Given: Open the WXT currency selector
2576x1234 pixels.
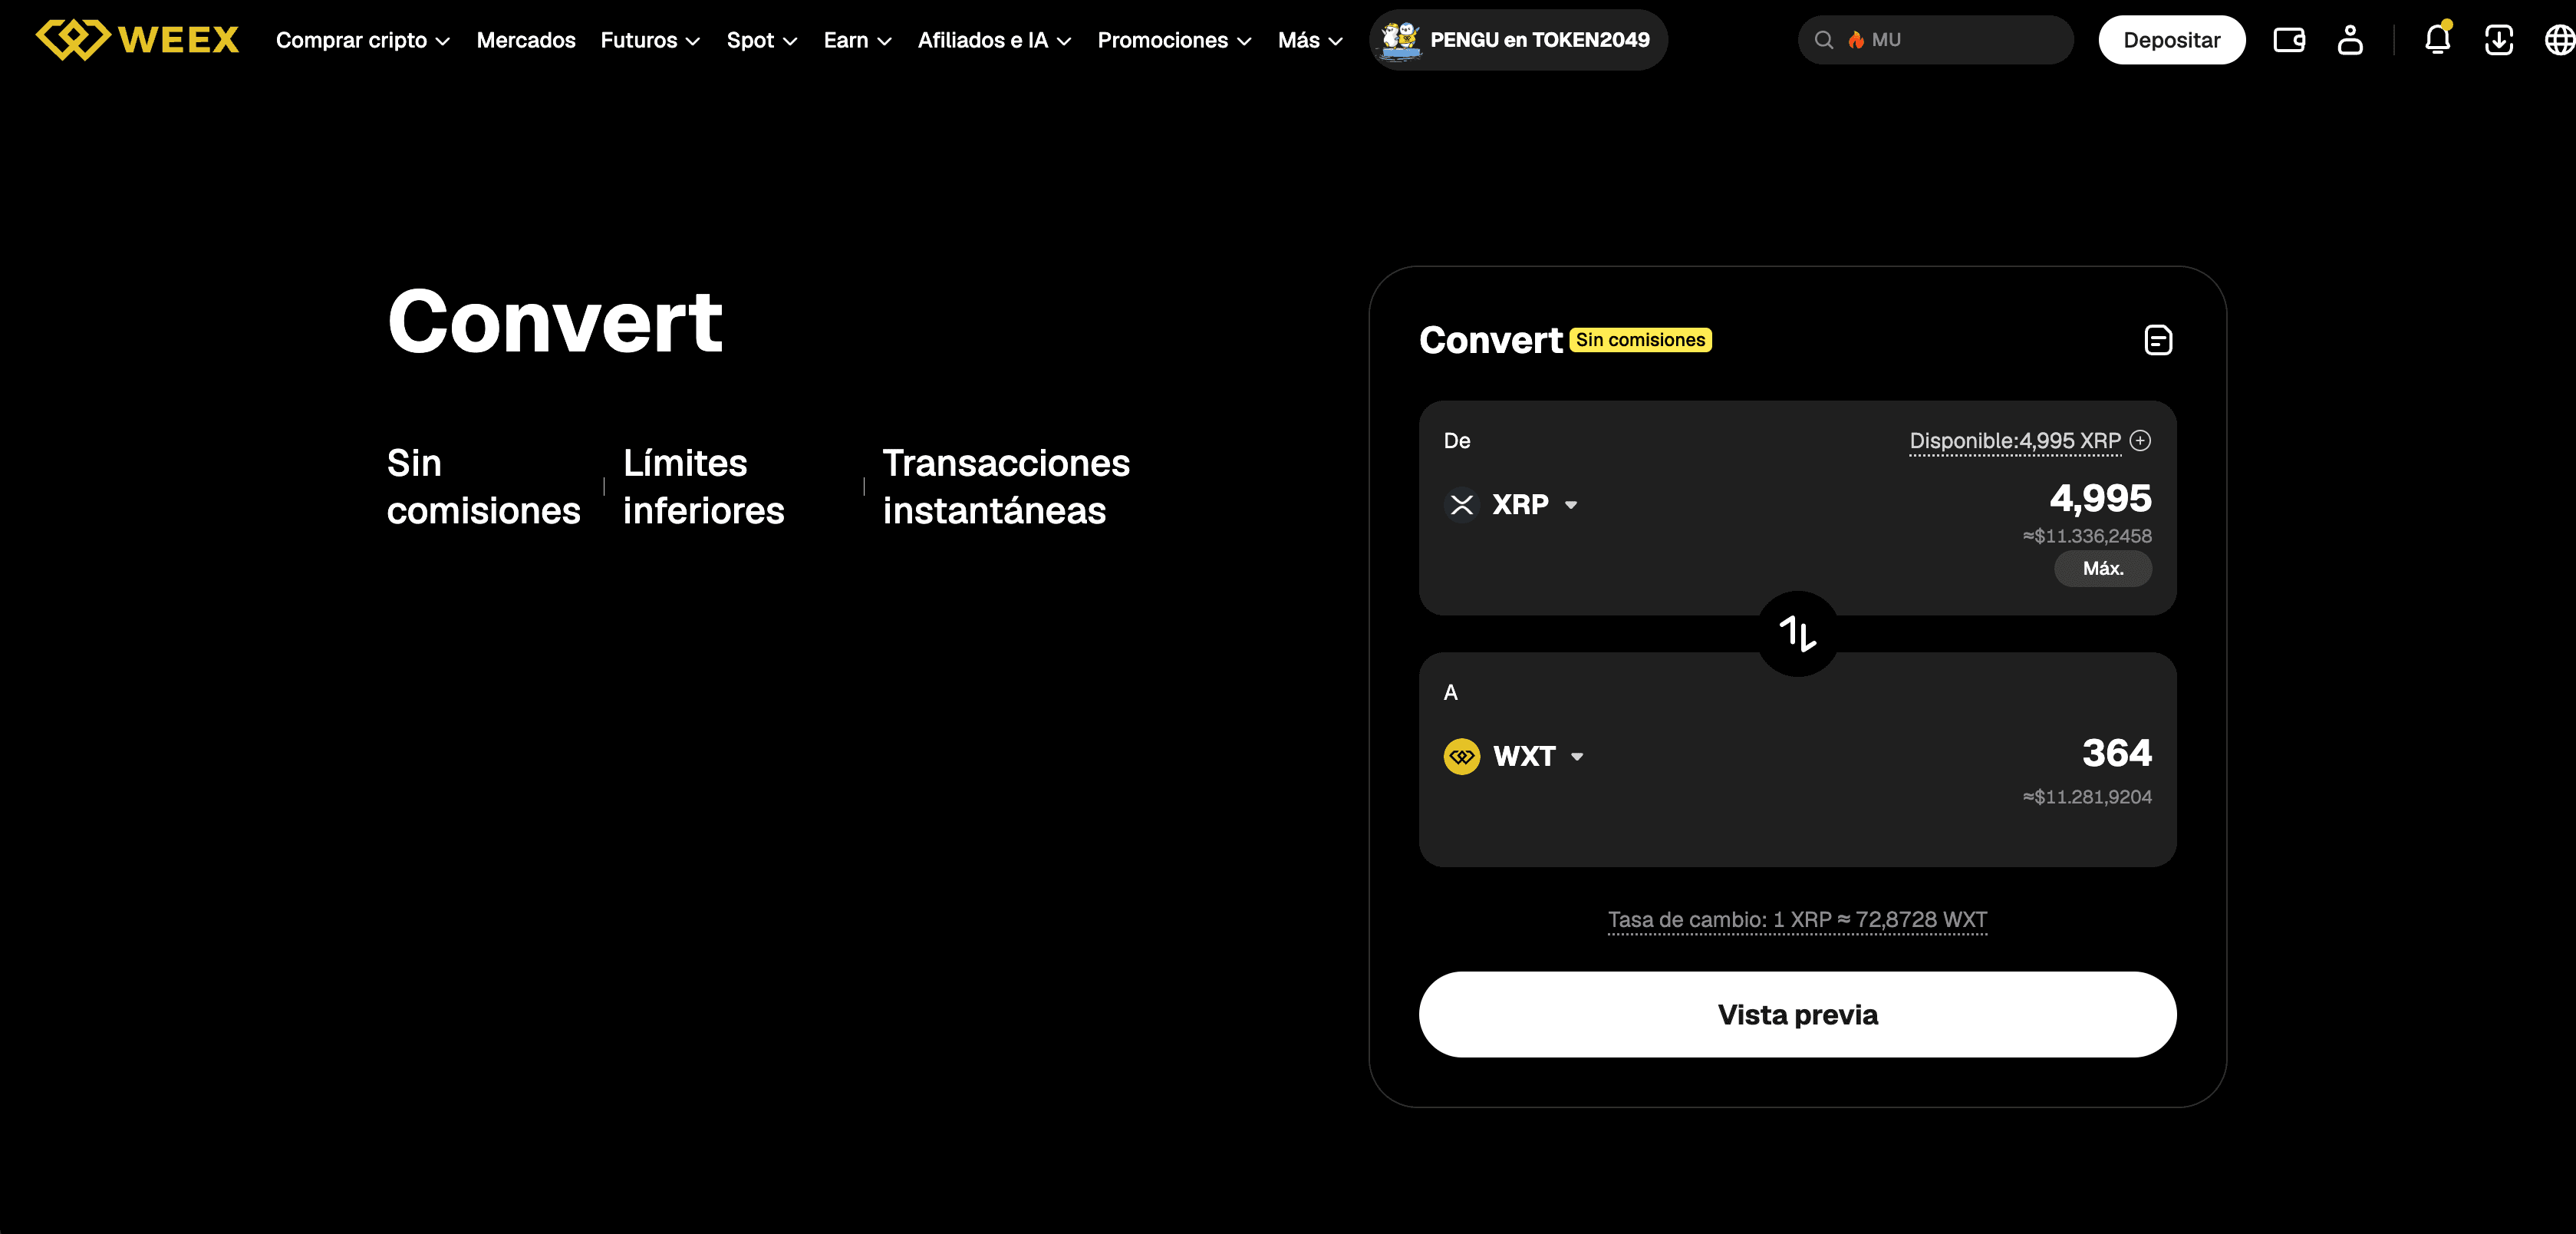Looking at the screenshot, I should click(x=1515, y=756).
